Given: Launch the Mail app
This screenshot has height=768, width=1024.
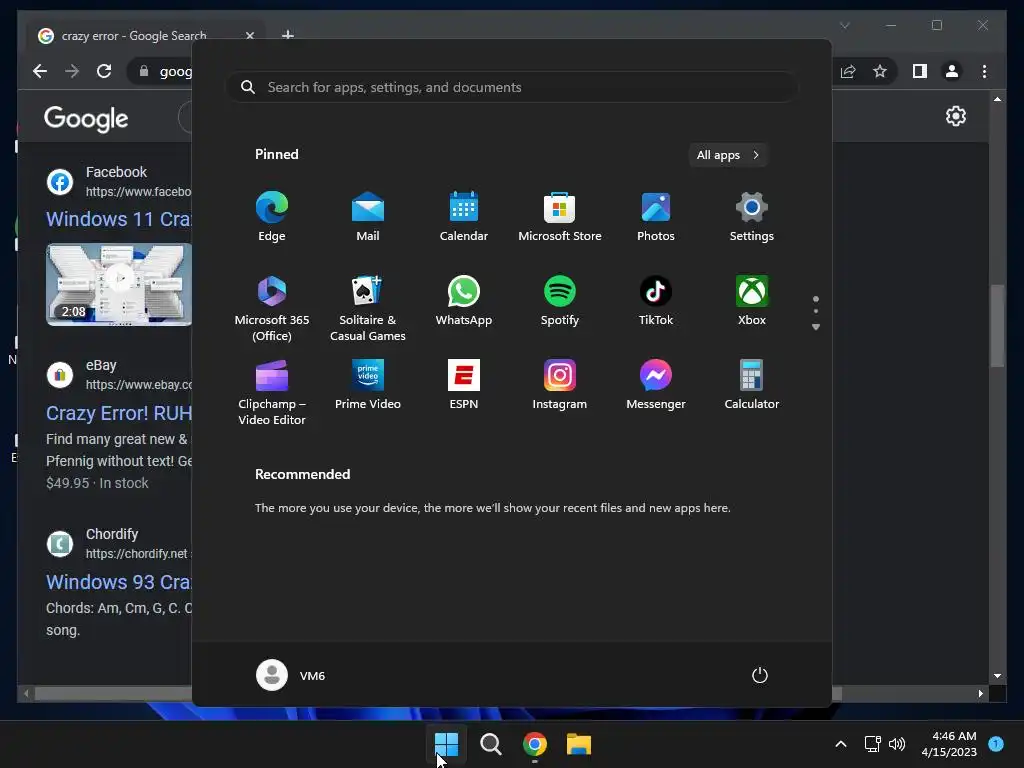Looking at the screenshot, I should coord(368,217).
